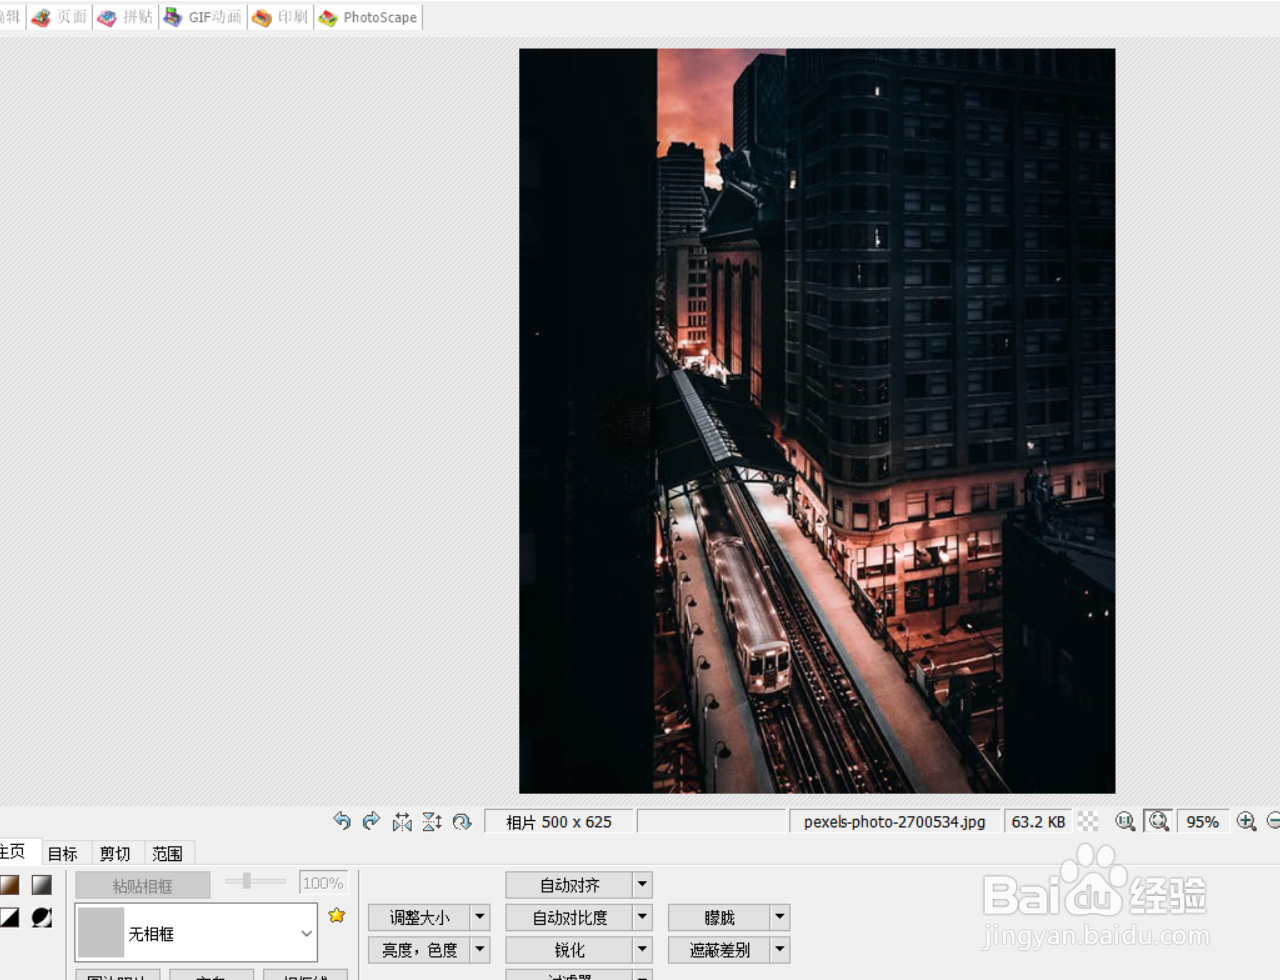The height and width of the screenshot is (980, 1280).
Task: Click the 95% zoom level field
Action: (x=1202, y=821)
